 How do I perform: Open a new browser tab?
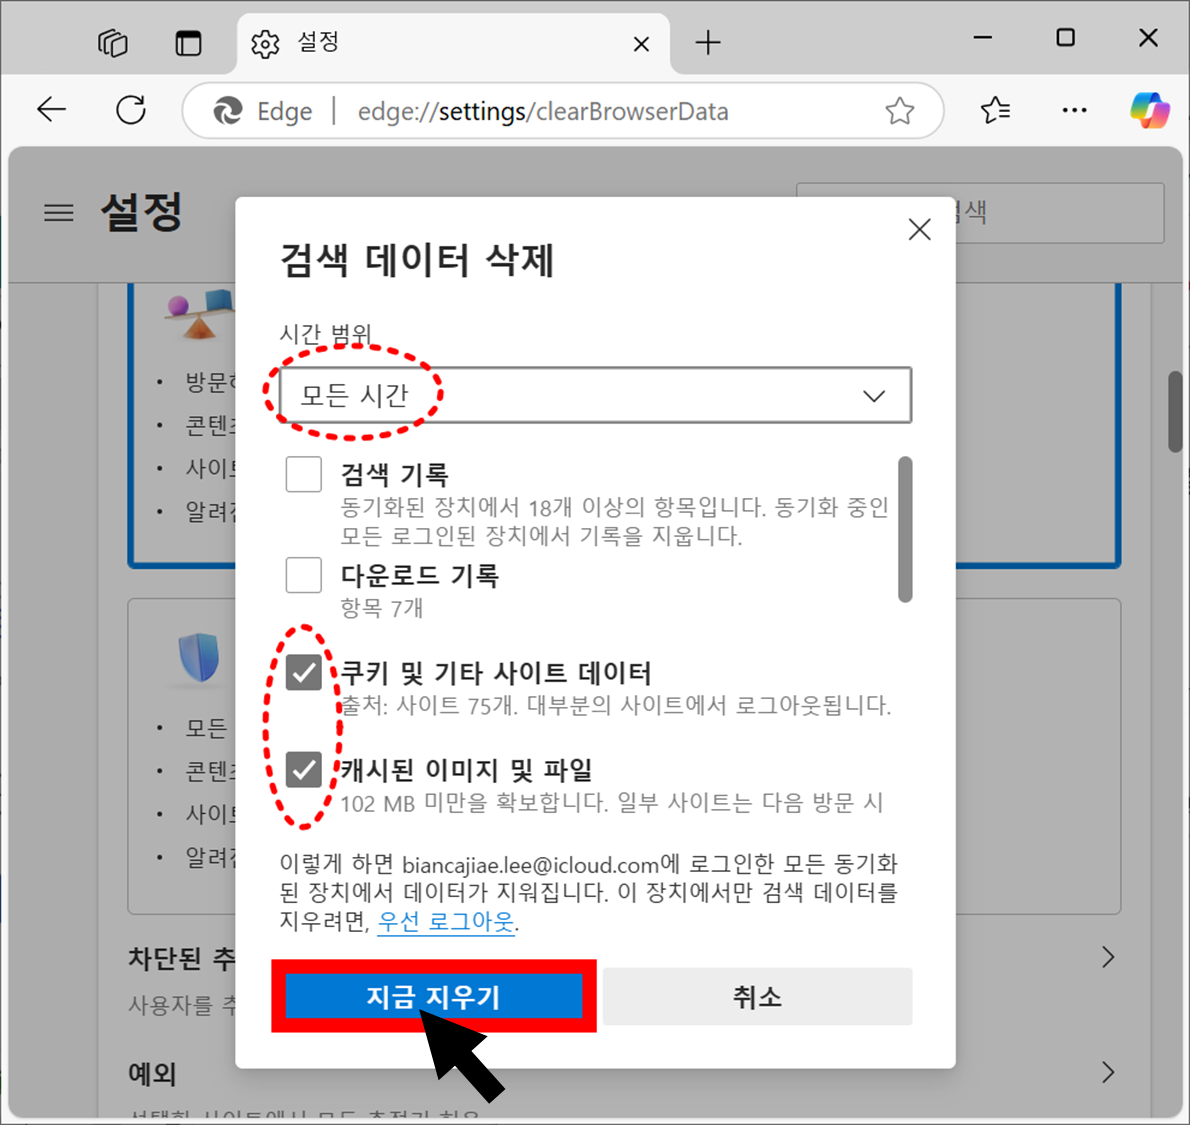708,43
